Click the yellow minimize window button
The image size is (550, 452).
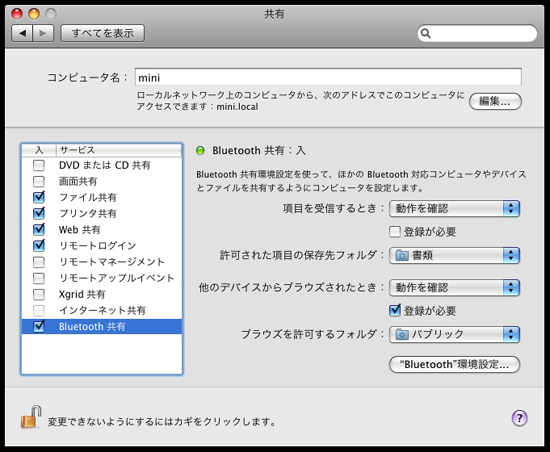coord(34,14)
